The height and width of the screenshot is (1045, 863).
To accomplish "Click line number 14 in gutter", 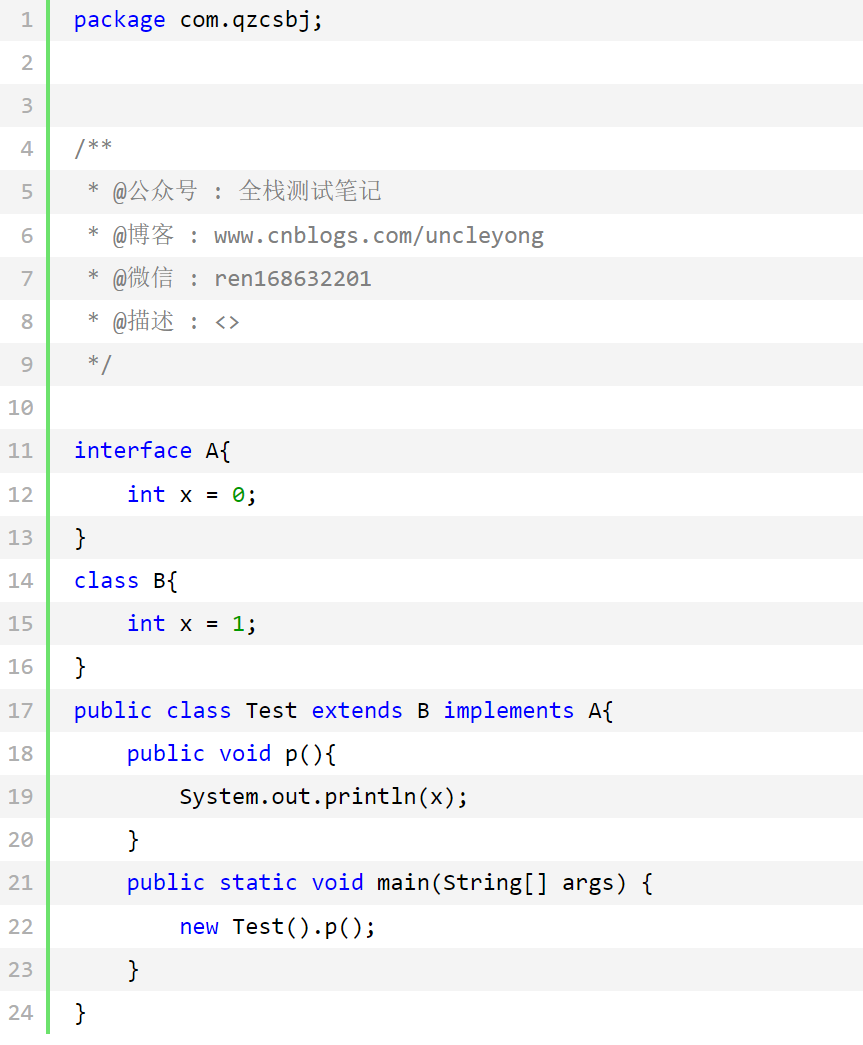I will (21, 580).
